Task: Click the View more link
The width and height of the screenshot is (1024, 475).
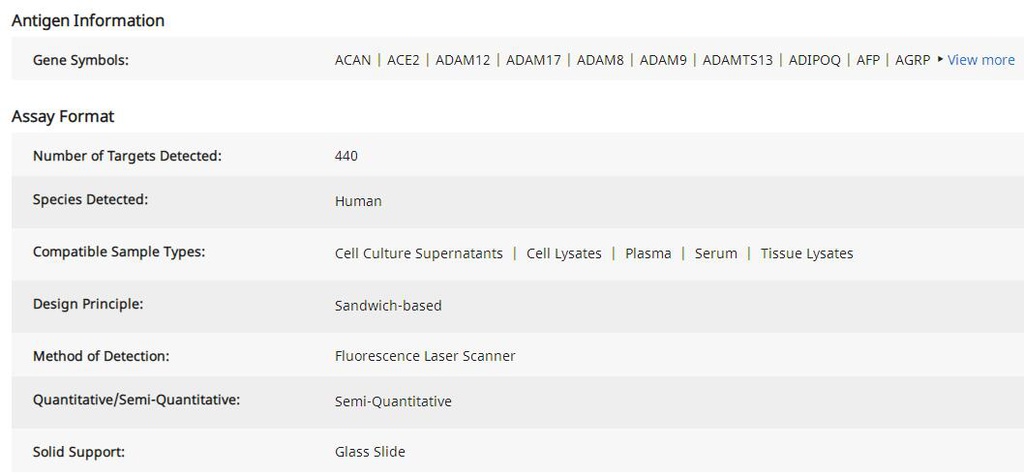Action: 981,60
